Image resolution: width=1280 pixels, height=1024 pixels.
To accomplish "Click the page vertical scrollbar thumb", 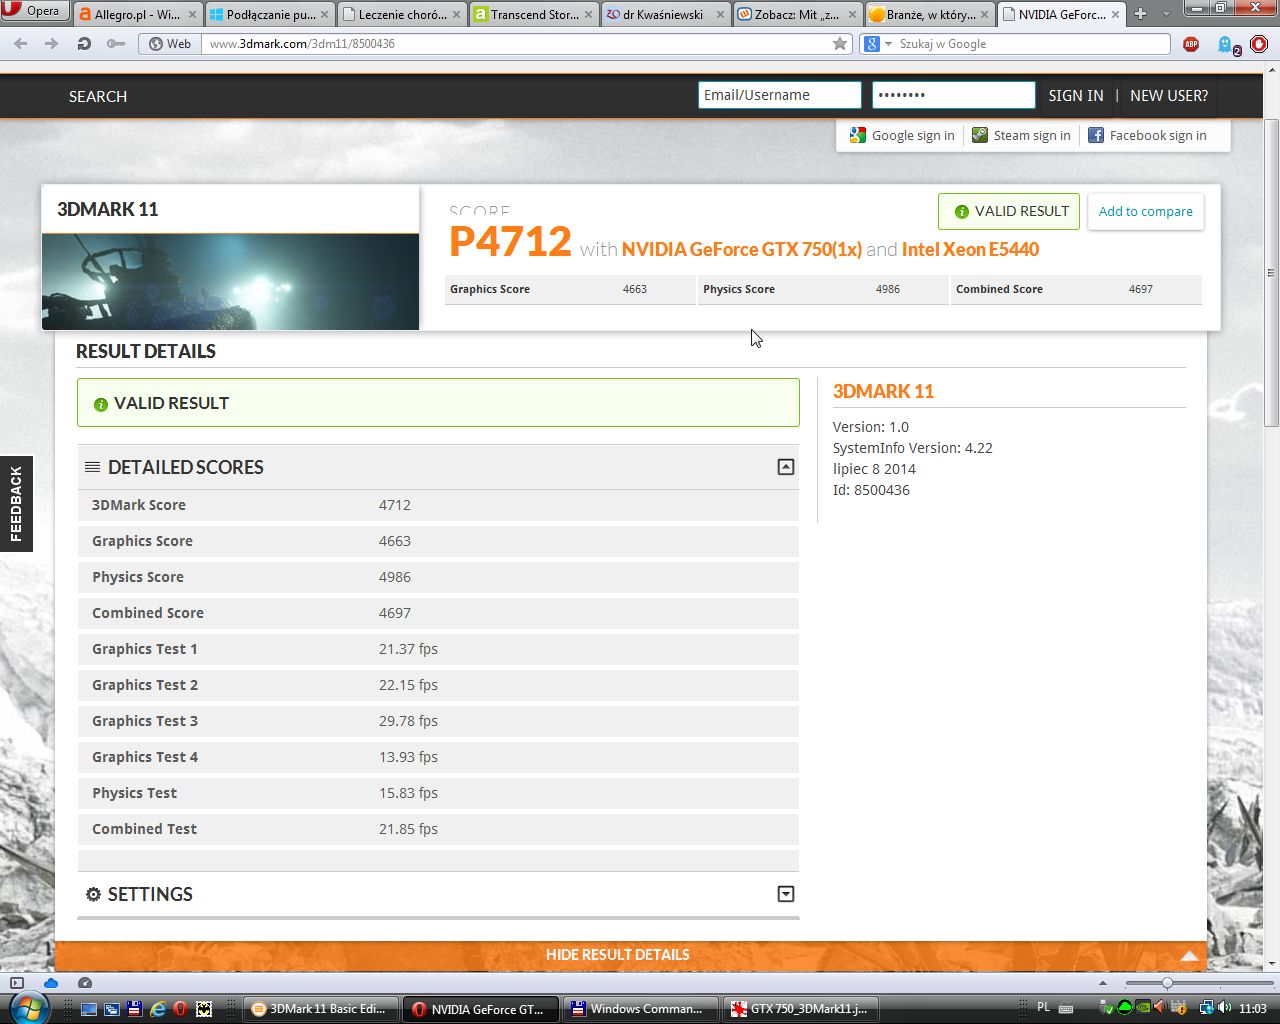I will [1271, 272].
